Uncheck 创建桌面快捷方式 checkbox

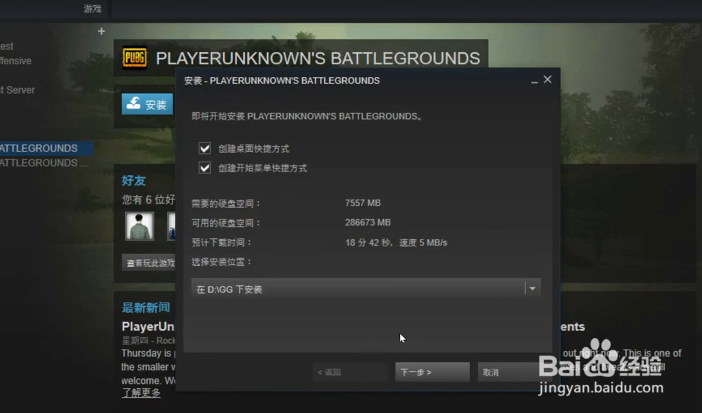[x=205, y=148]
